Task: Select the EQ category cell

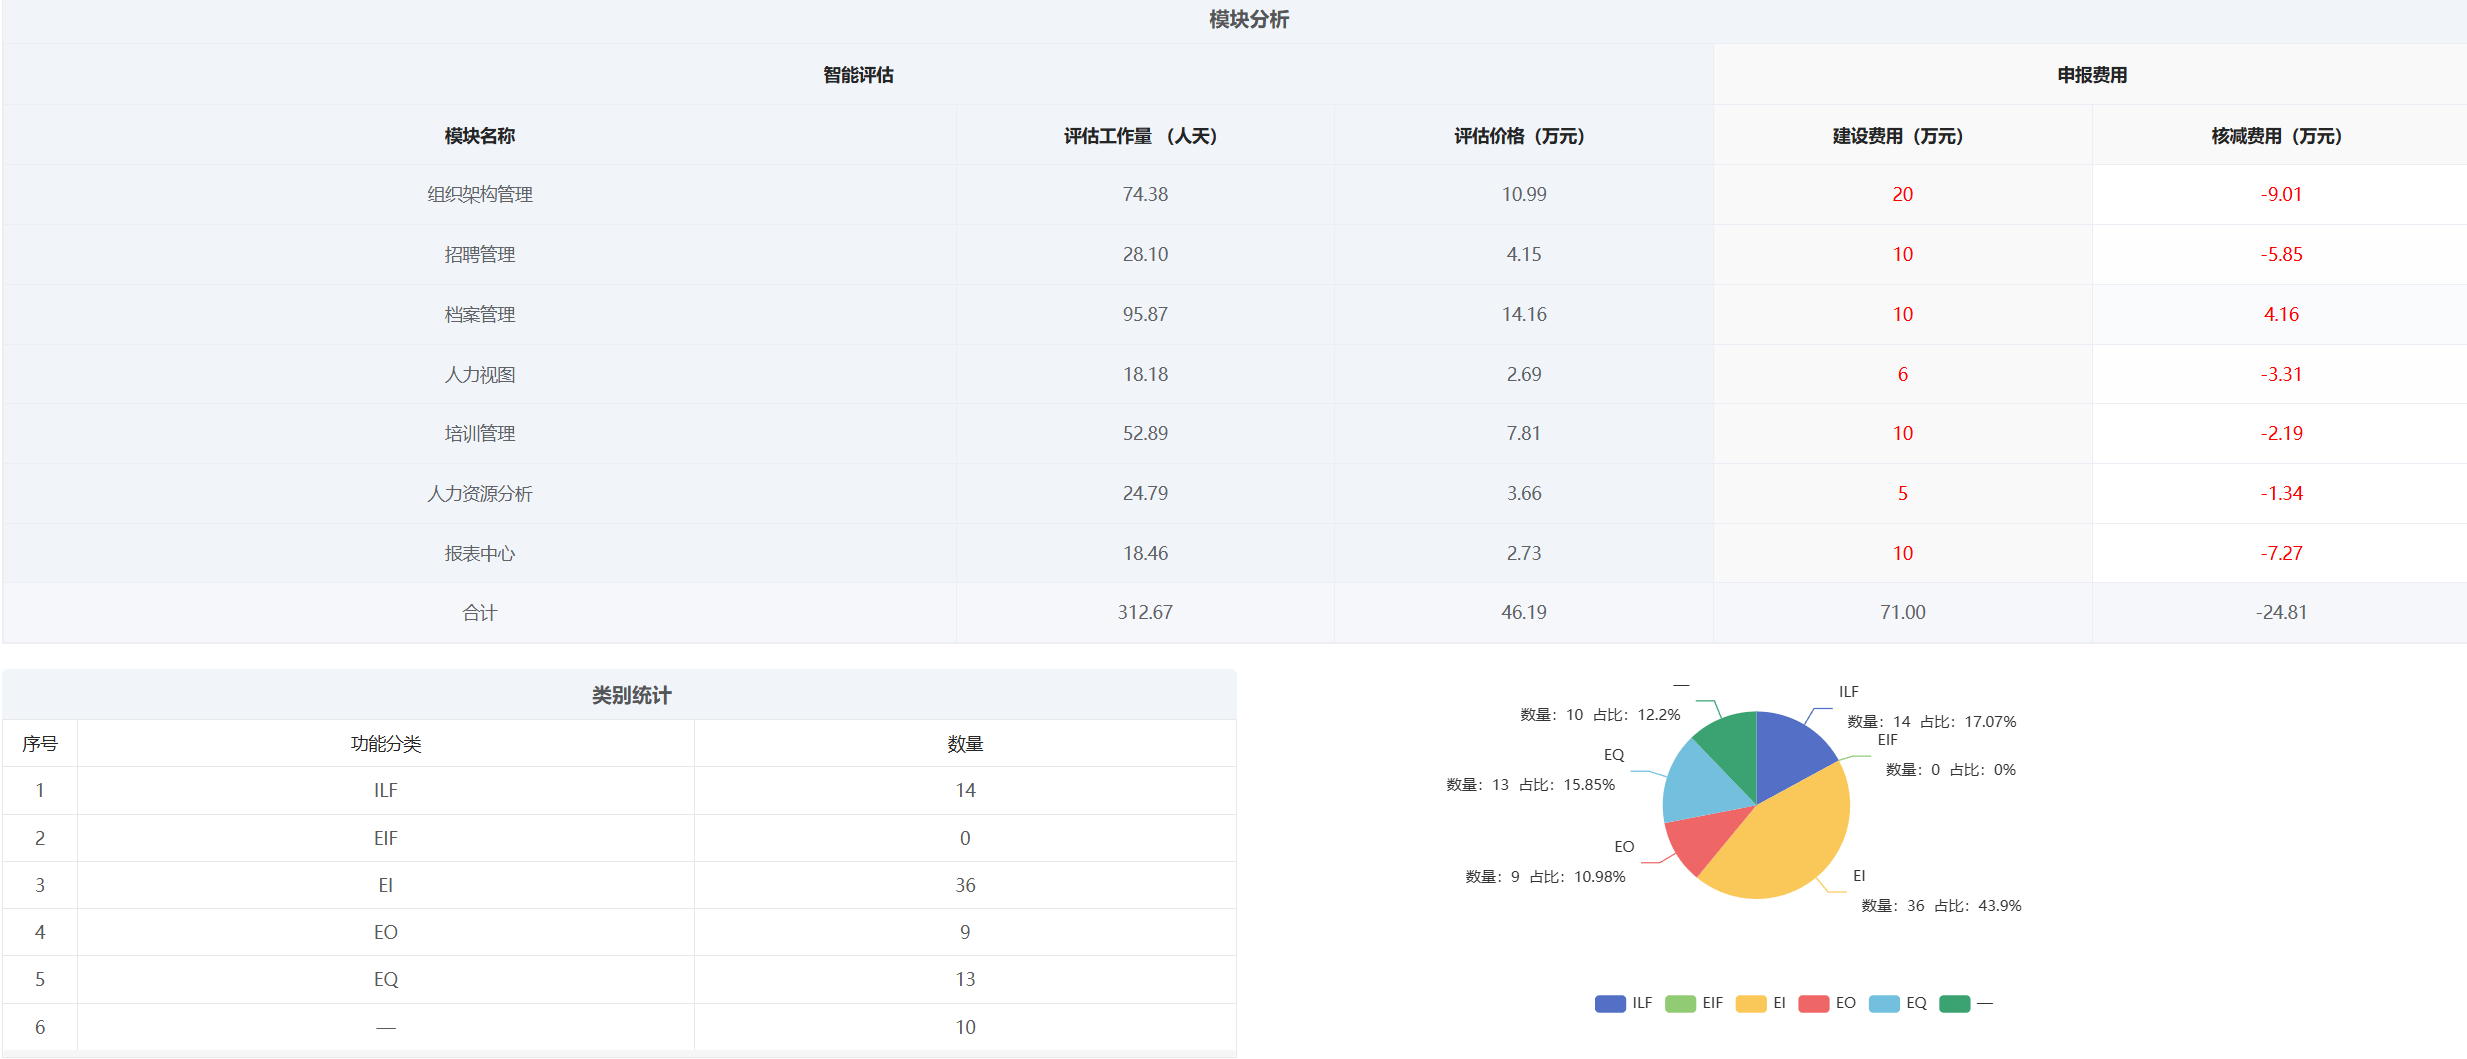Action: [386, 980]
